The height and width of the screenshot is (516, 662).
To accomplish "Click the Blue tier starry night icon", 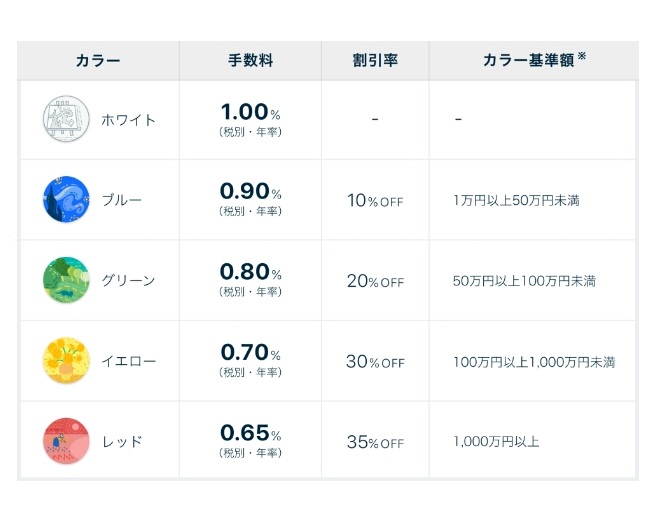I will (x=66, y=199).
